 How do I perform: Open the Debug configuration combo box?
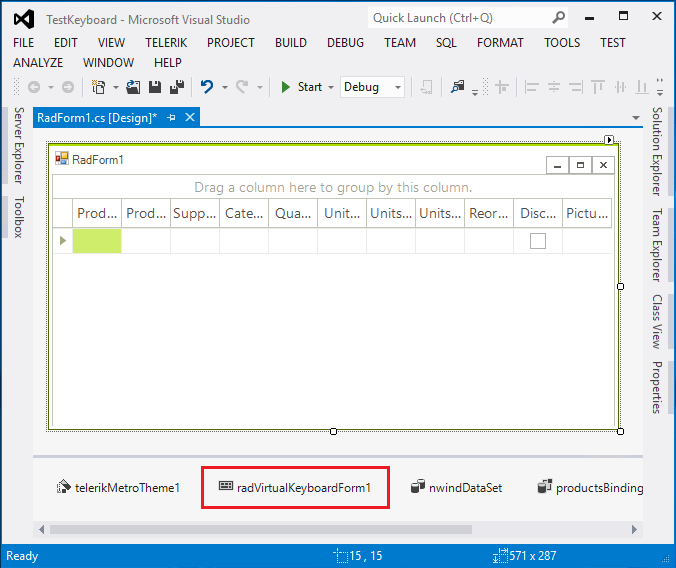pos(372,87)
